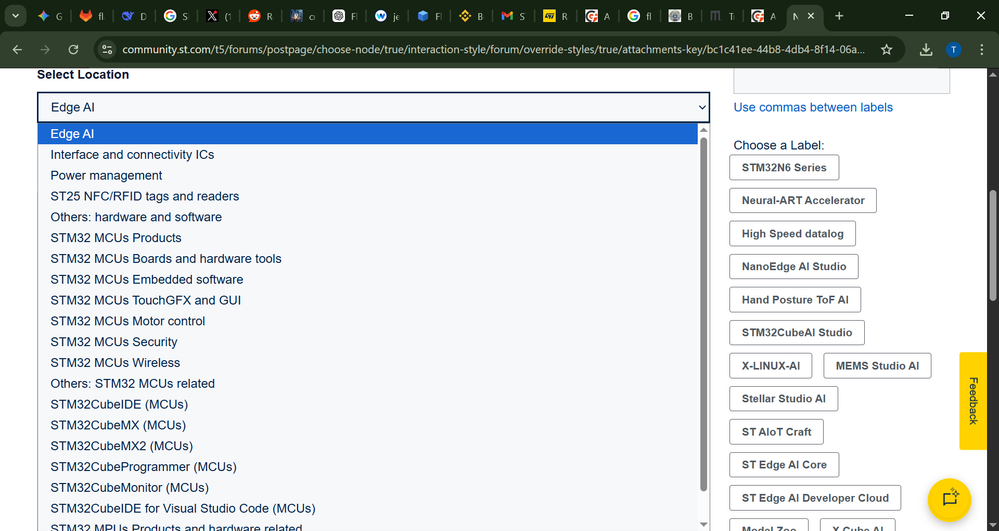Click the labels text input box
The height and width of the screenshot is (531, 999).
click(842, 81)
